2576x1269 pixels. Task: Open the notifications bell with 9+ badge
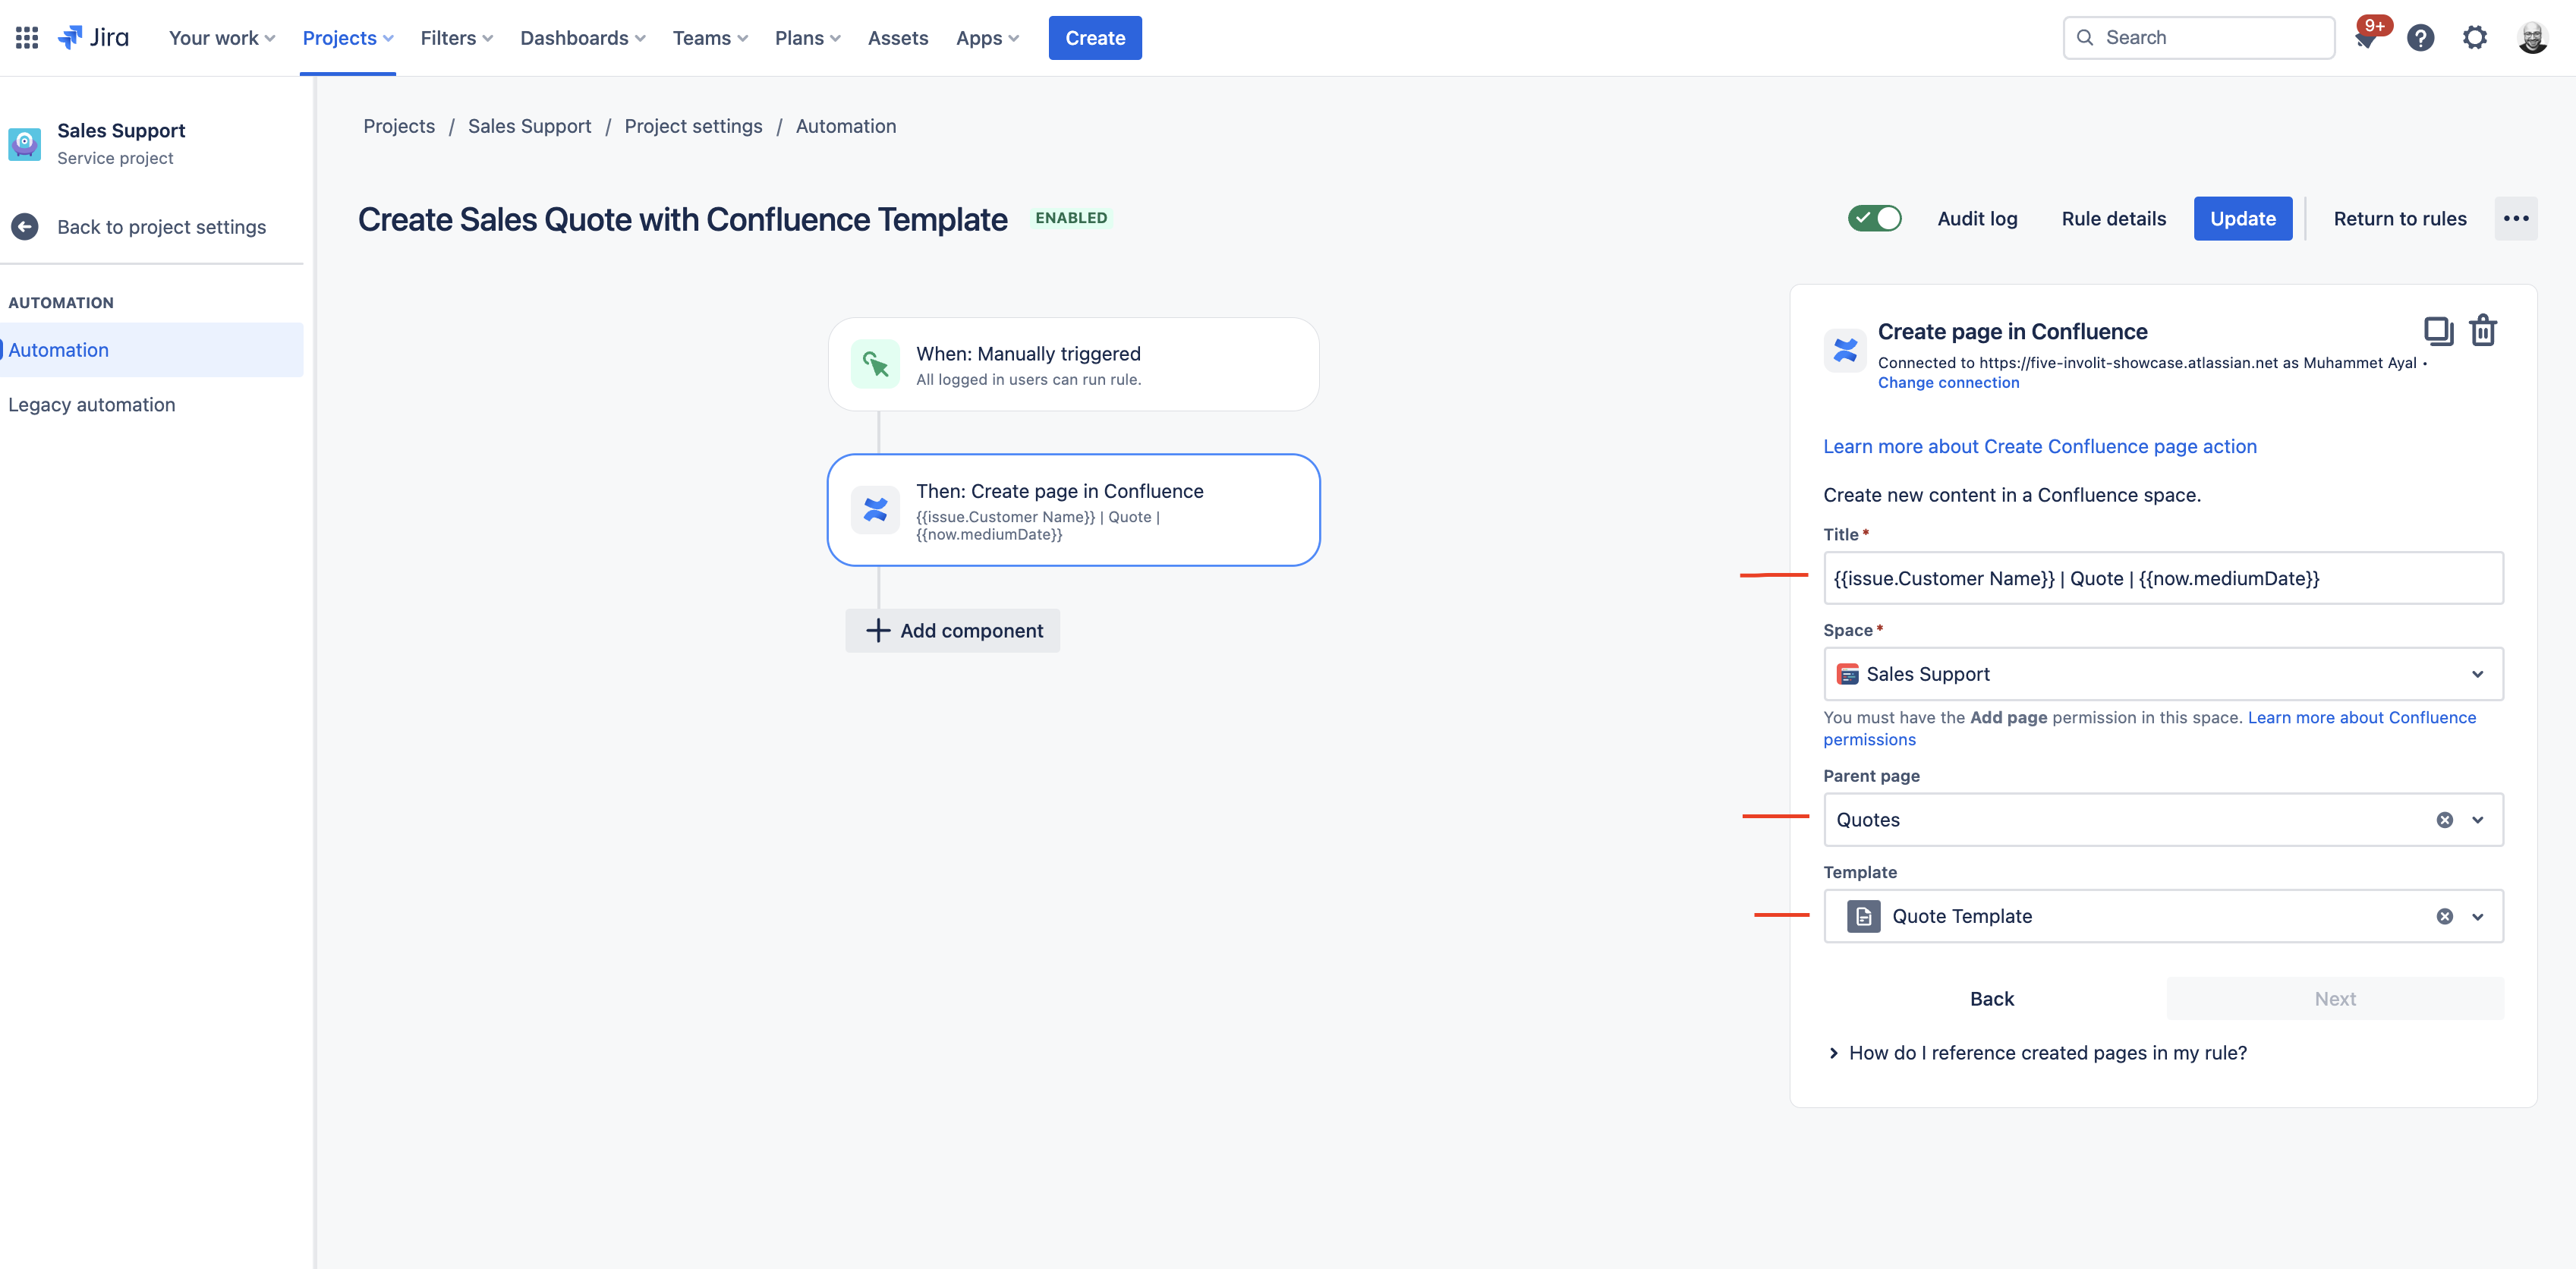pyautogui.click(x=2366, y=38)
